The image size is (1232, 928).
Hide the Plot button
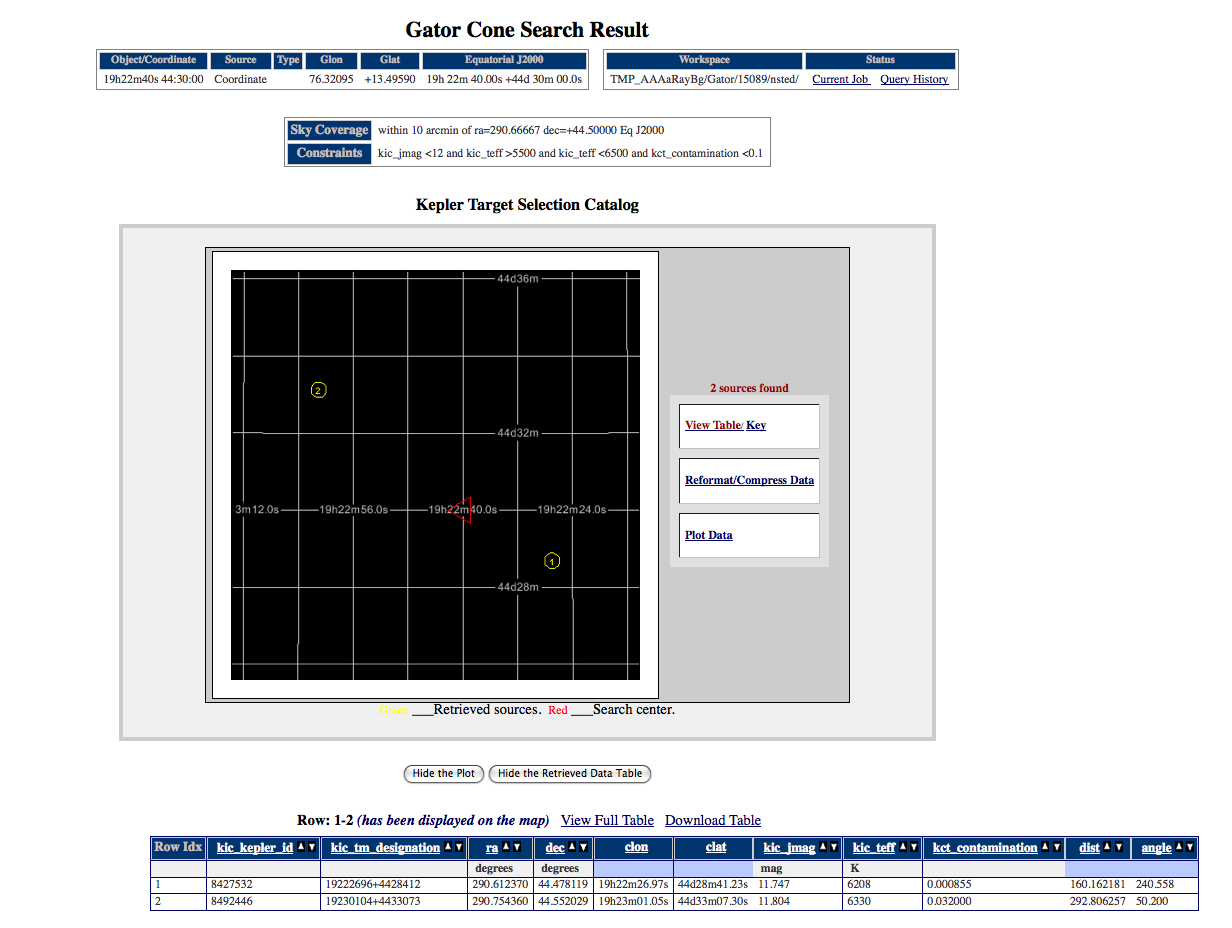tap(443, 773)
